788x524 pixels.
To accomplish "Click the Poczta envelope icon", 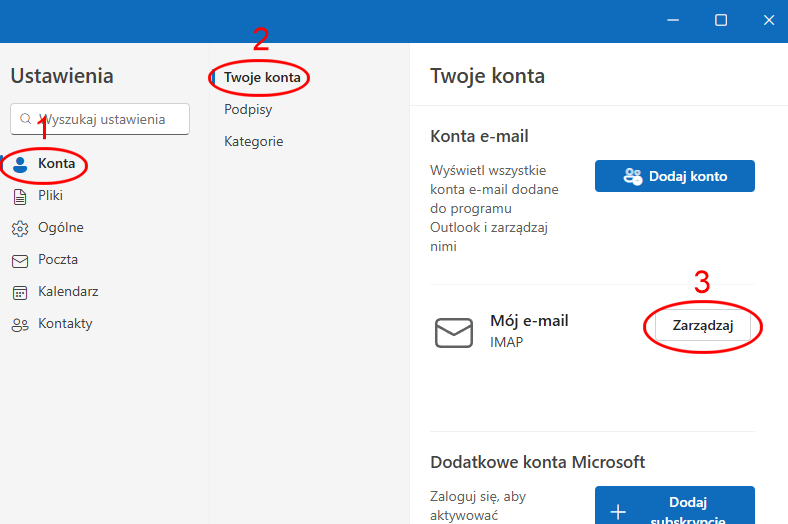I will coord(20,261).
